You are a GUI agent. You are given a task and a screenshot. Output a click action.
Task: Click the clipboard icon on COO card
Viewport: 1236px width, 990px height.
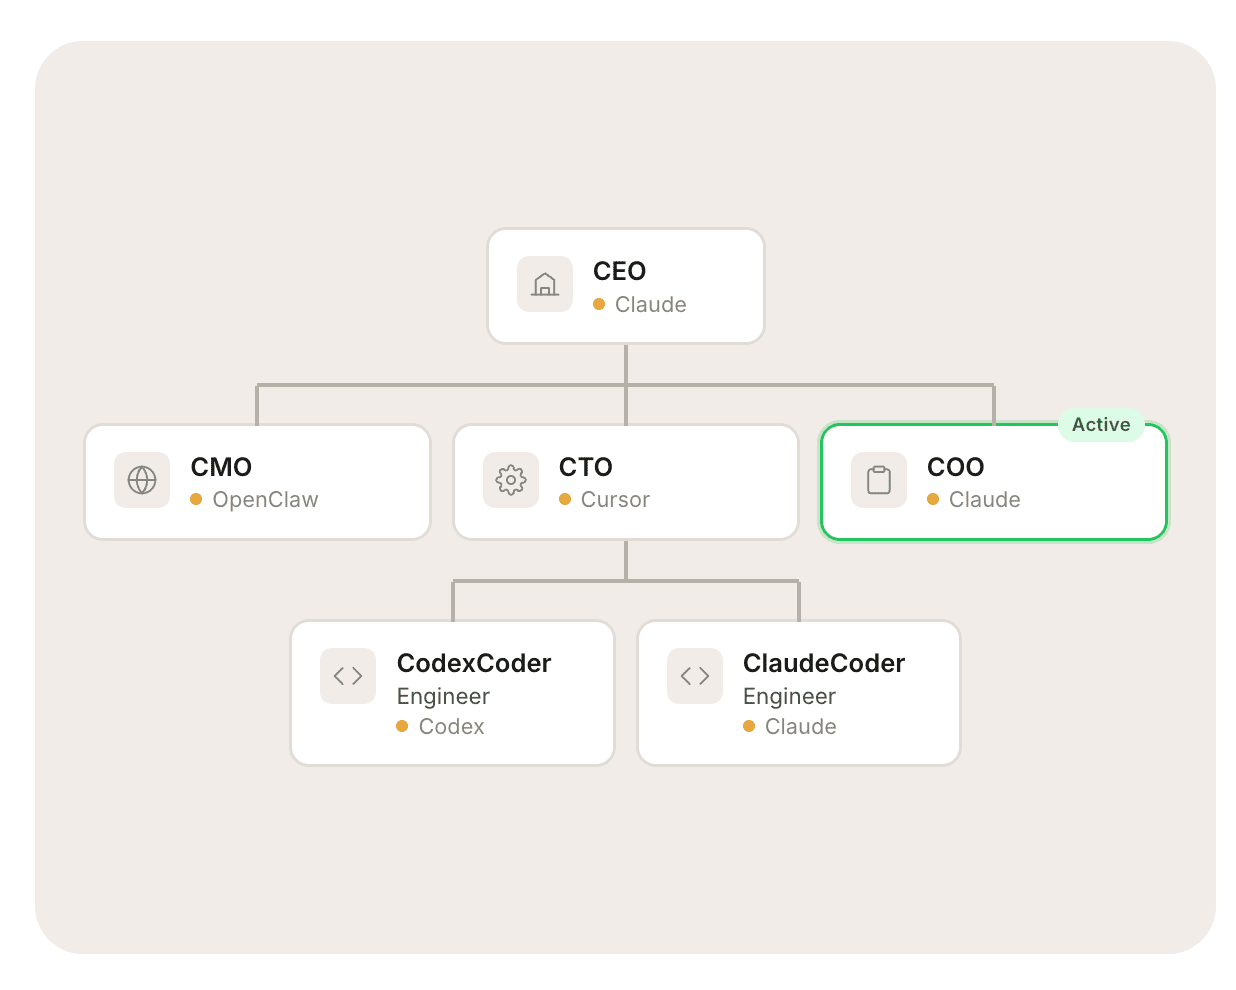click(879, 480)
